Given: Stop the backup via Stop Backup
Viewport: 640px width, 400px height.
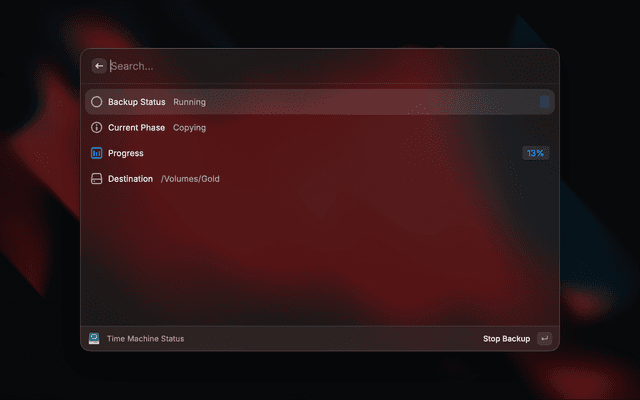Looking at the screenshot, I should click(506, 339).
